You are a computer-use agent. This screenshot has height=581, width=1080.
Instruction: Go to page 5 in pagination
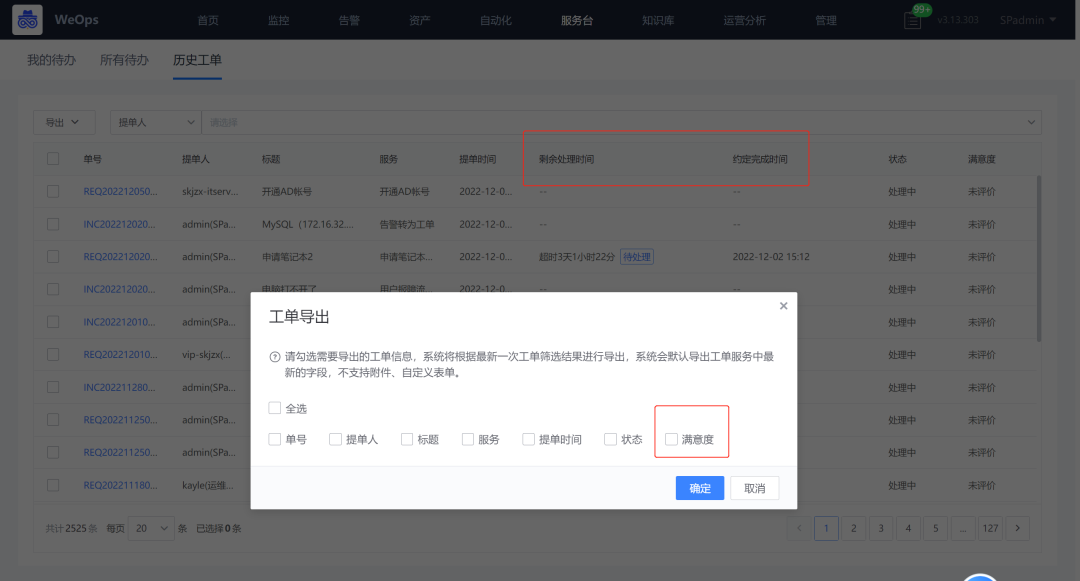click(935, 528)
